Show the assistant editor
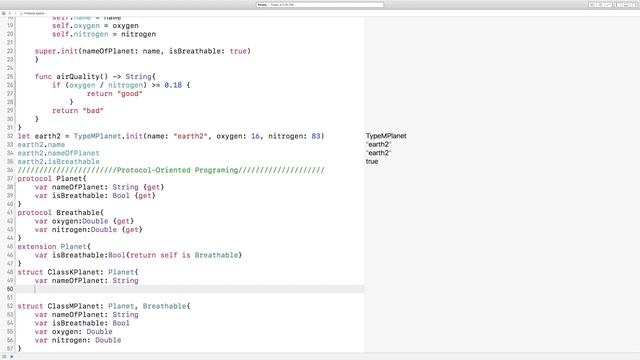 click(600, 5)
